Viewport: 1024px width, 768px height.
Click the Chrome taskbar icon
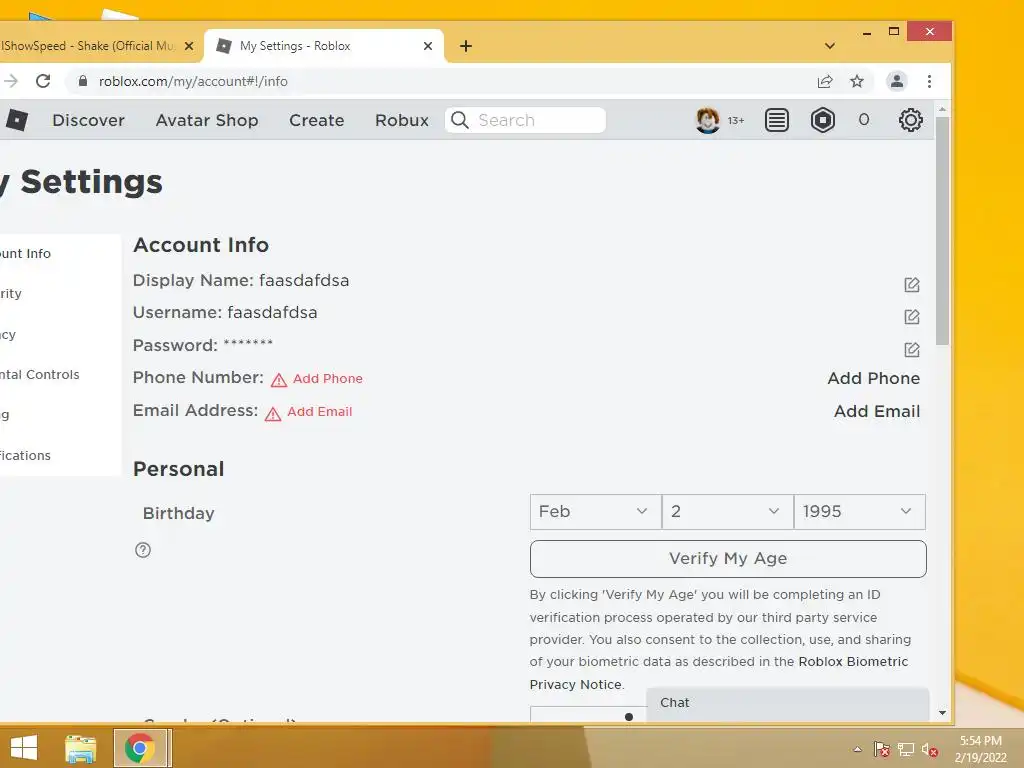tap(140, 748)
